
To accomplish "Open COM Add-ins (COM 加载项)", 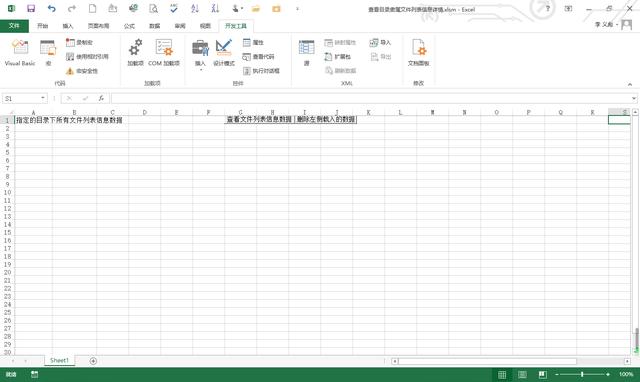I will pyautogui.click(x=164, y=52).
